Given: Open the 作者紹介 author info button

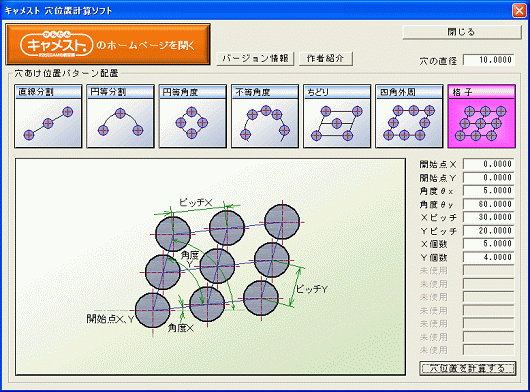Looking at the screenshot, I should coord(326,58).
